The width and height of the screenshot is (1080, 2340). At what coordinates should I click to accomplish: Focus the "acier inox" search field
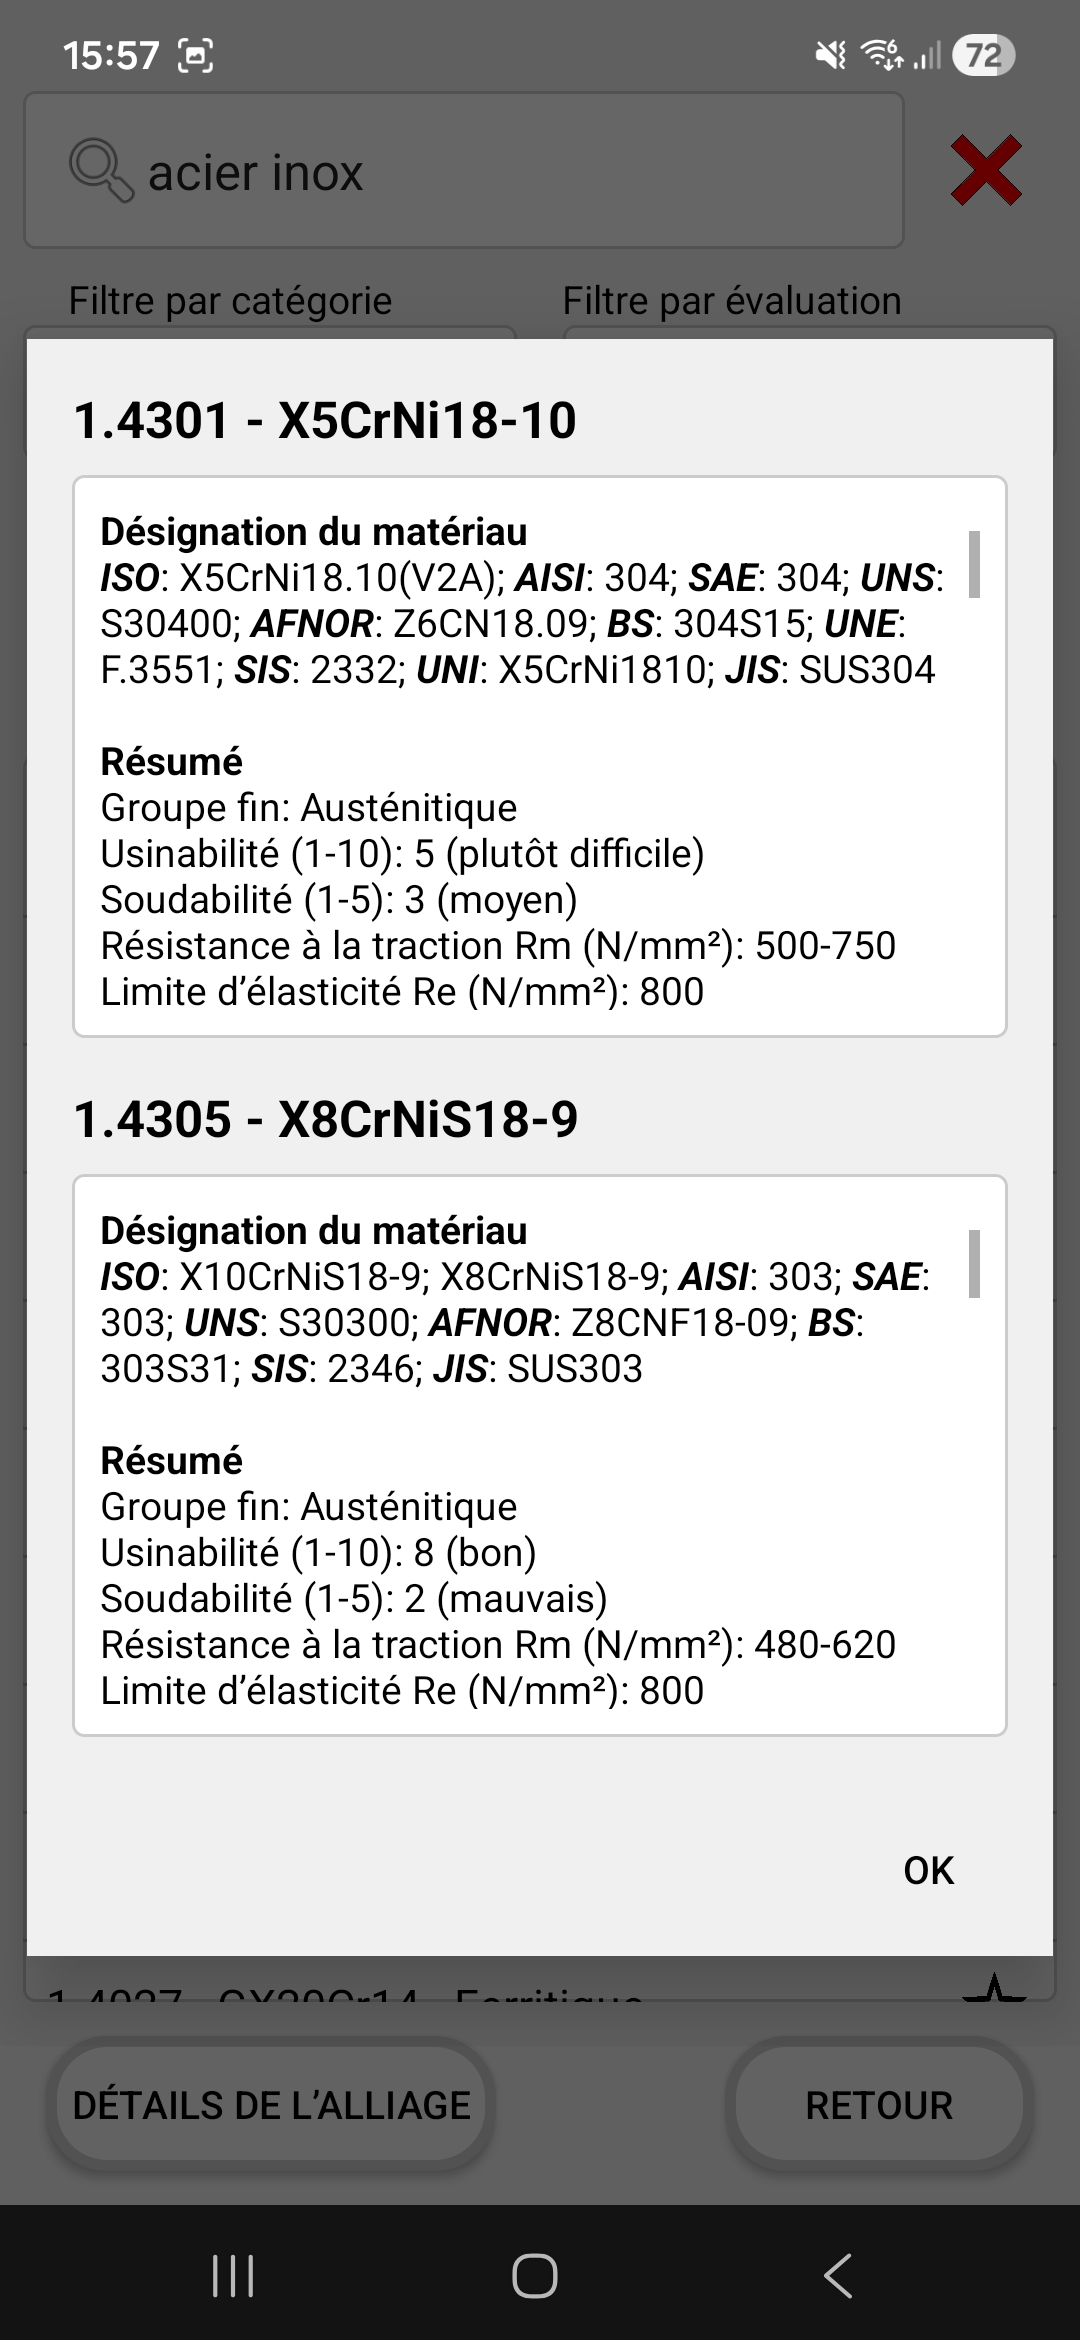(x=500, y=171)
